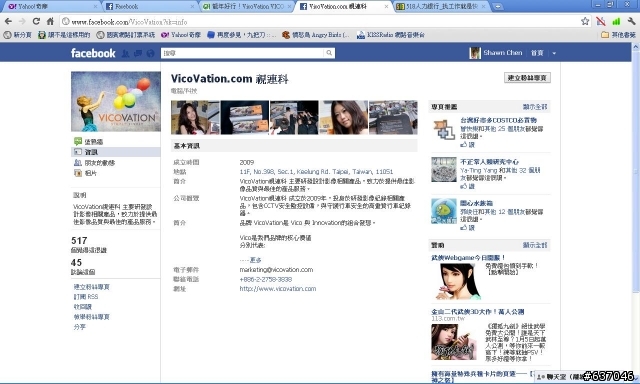Viewport: 640px width, 384px height.
Task: Open the browser home page icon
Action: 50,21
